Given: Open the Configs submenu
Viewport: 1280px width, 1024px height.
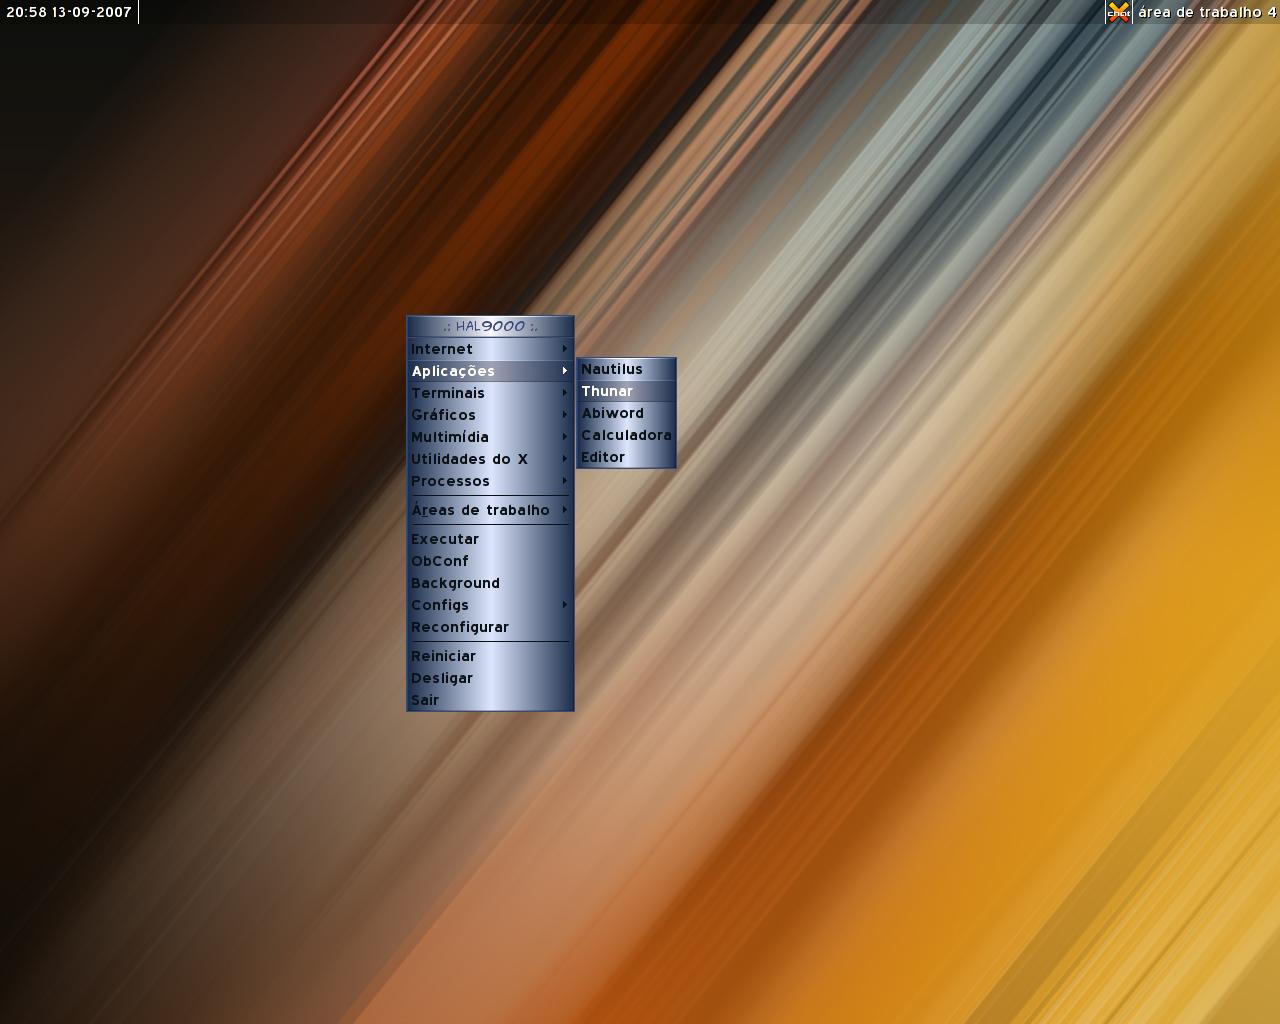Looking at the screenshot, I should tap(490, 605).
